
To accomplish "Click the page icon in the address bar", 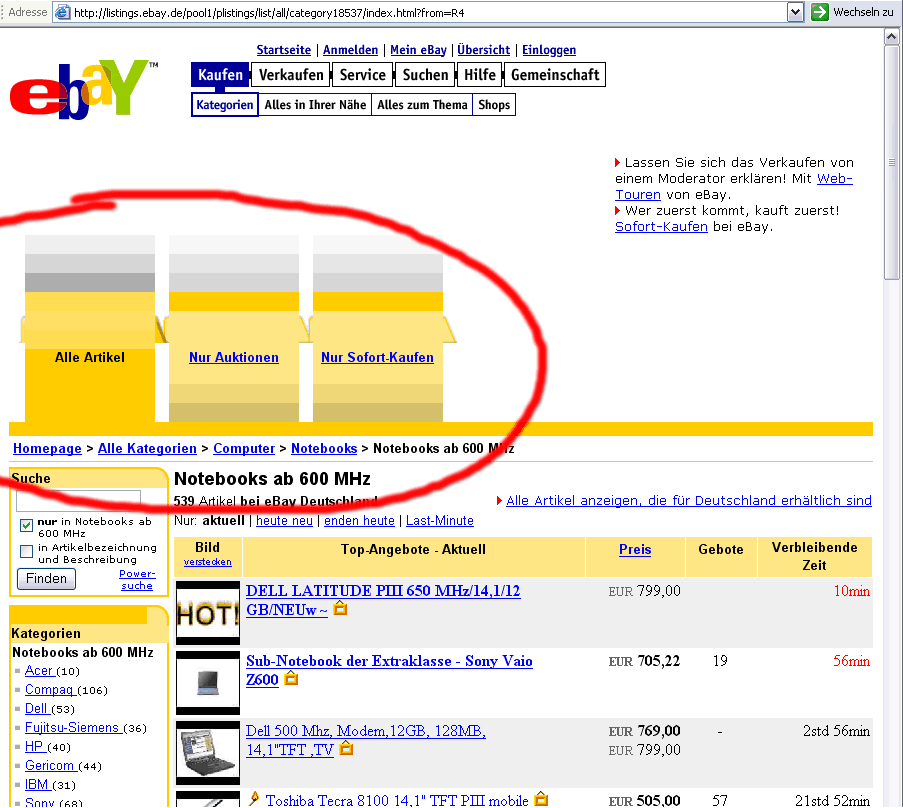I will [x=62, y=12].
